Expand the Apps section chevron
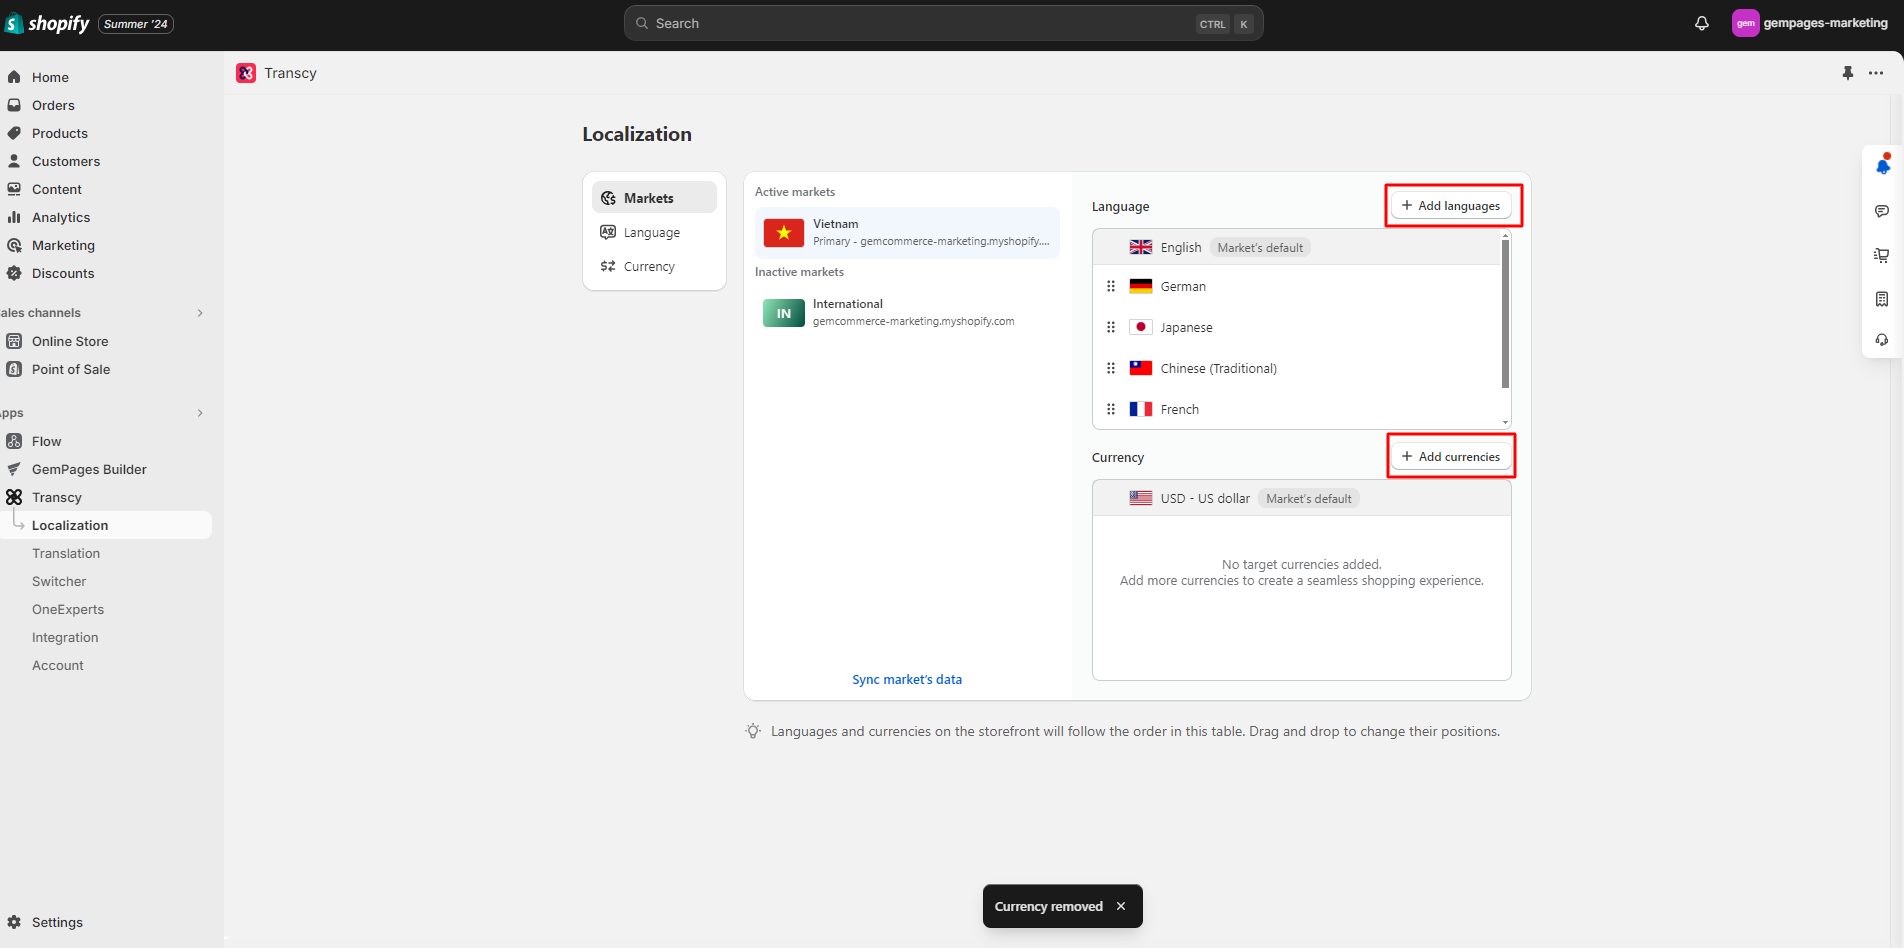This screenshot has width=1904, height=948. pos(199,412)
